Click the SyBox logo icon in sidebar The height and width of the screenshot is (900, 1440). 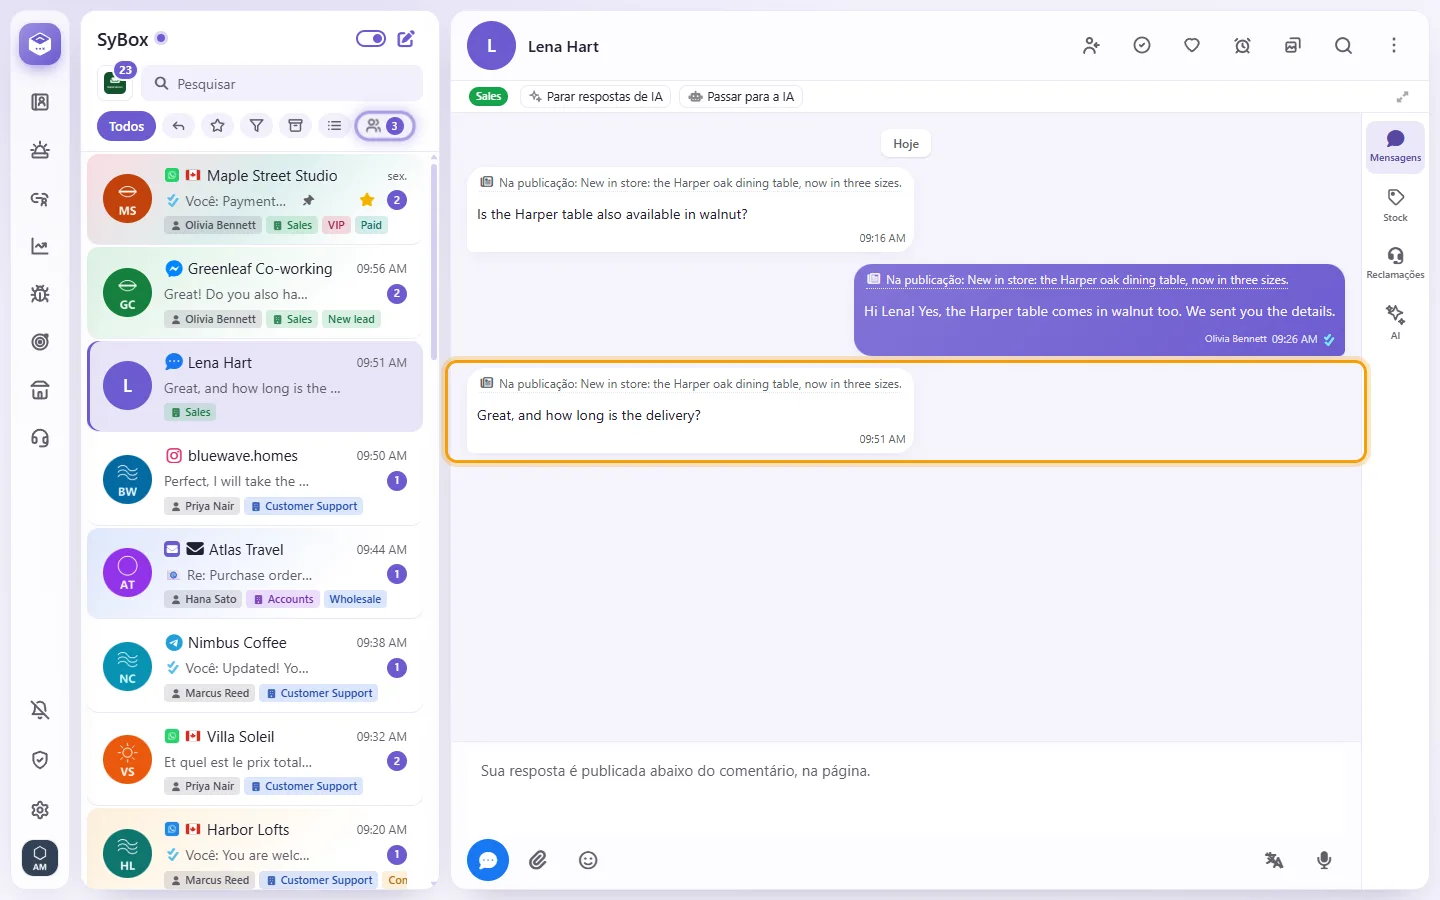point(40,44)
